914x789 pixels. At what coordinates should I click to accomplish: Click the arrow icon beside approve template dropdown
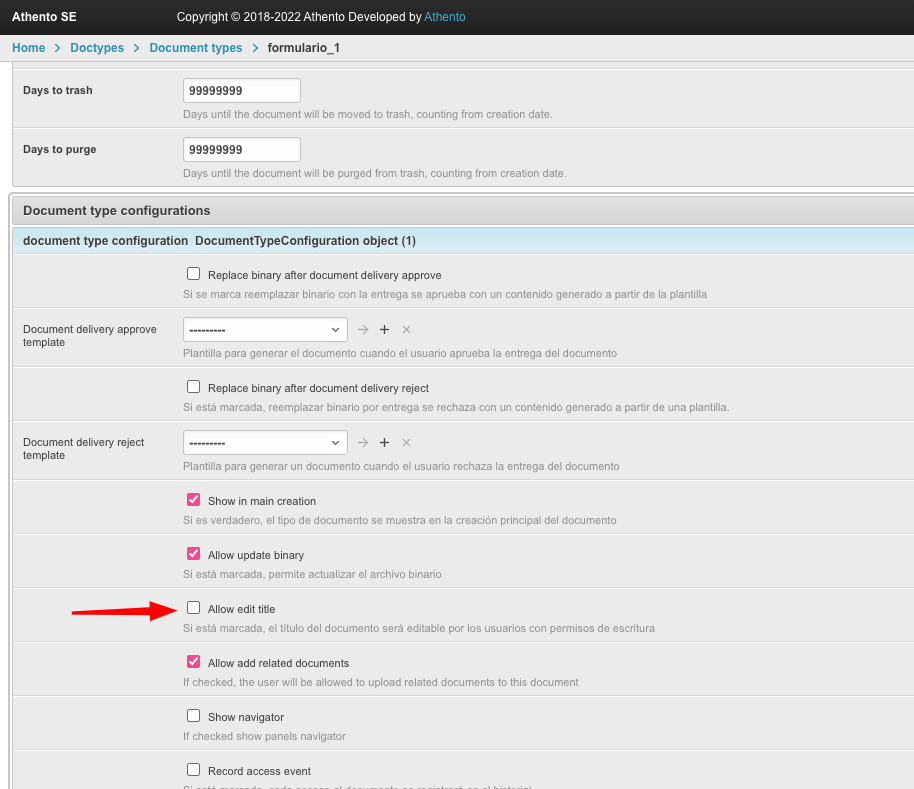[x=363, y=330]
